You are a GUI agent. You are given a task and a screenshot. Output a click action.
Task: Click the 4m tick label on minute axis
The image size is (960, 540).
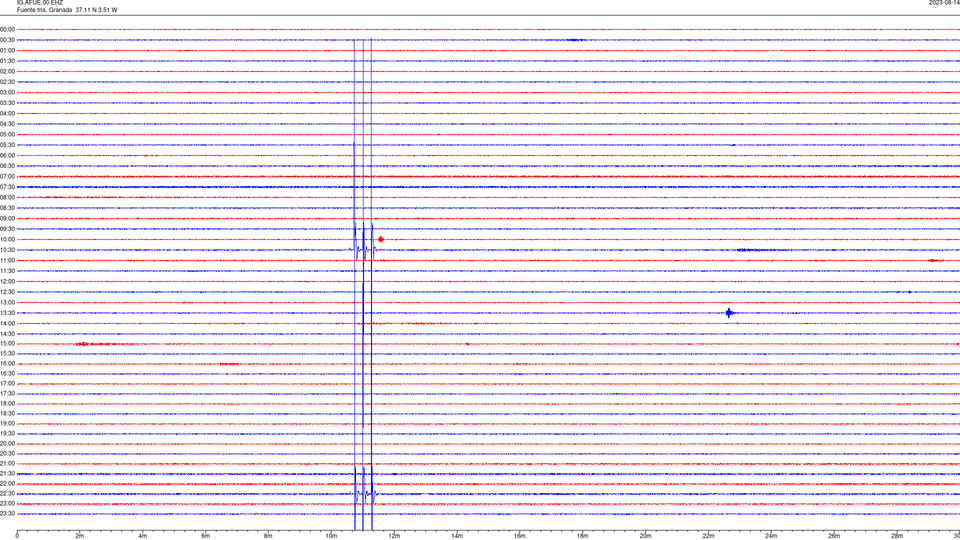coord(143,536)
